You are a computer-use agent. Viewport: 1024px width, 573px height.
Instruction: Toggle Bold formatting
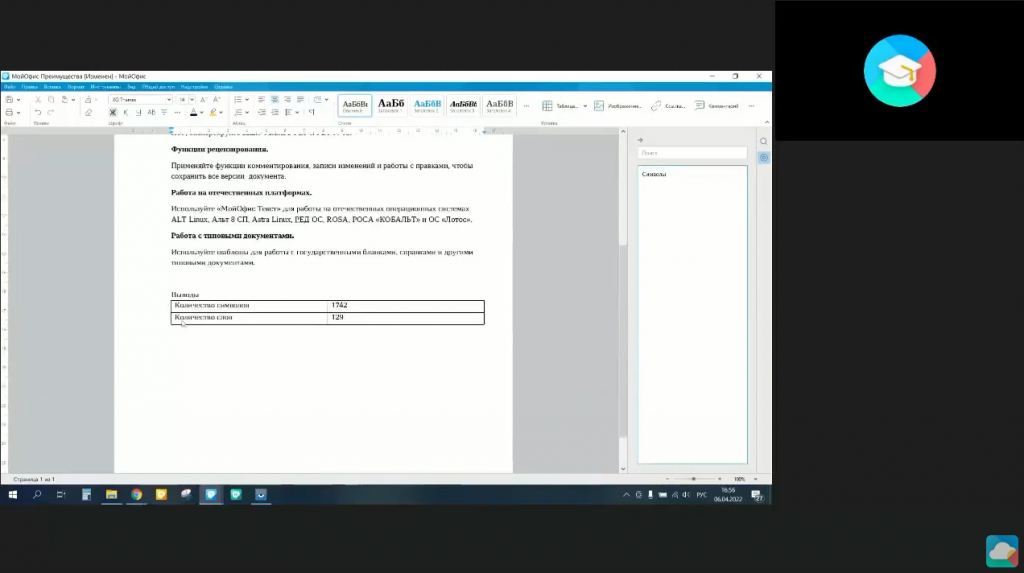point(113,112)
